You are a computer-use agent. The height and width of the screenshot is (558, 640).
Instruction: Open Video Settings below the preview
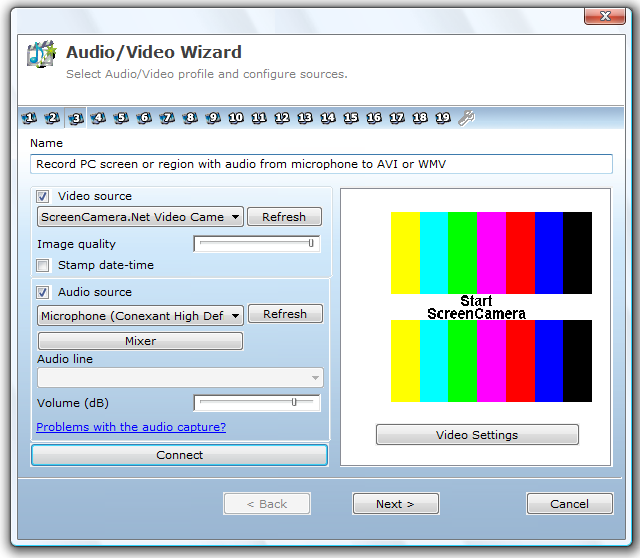click(477, 435)
